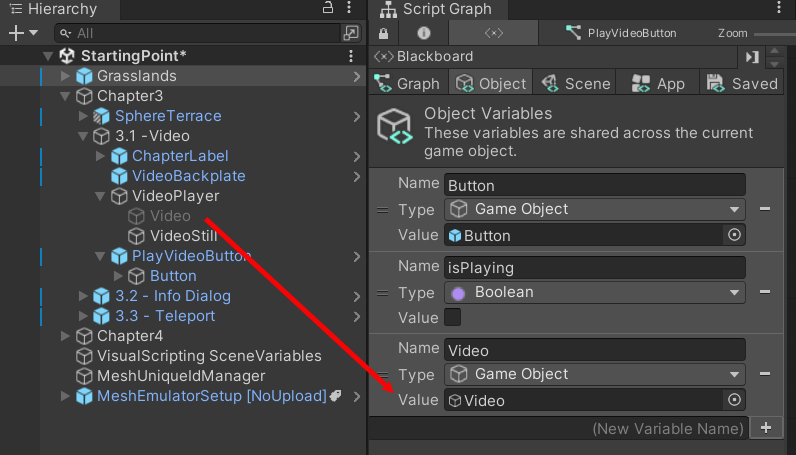
Task: Expand the Grasslands object
Action: [x=65, y=76]
